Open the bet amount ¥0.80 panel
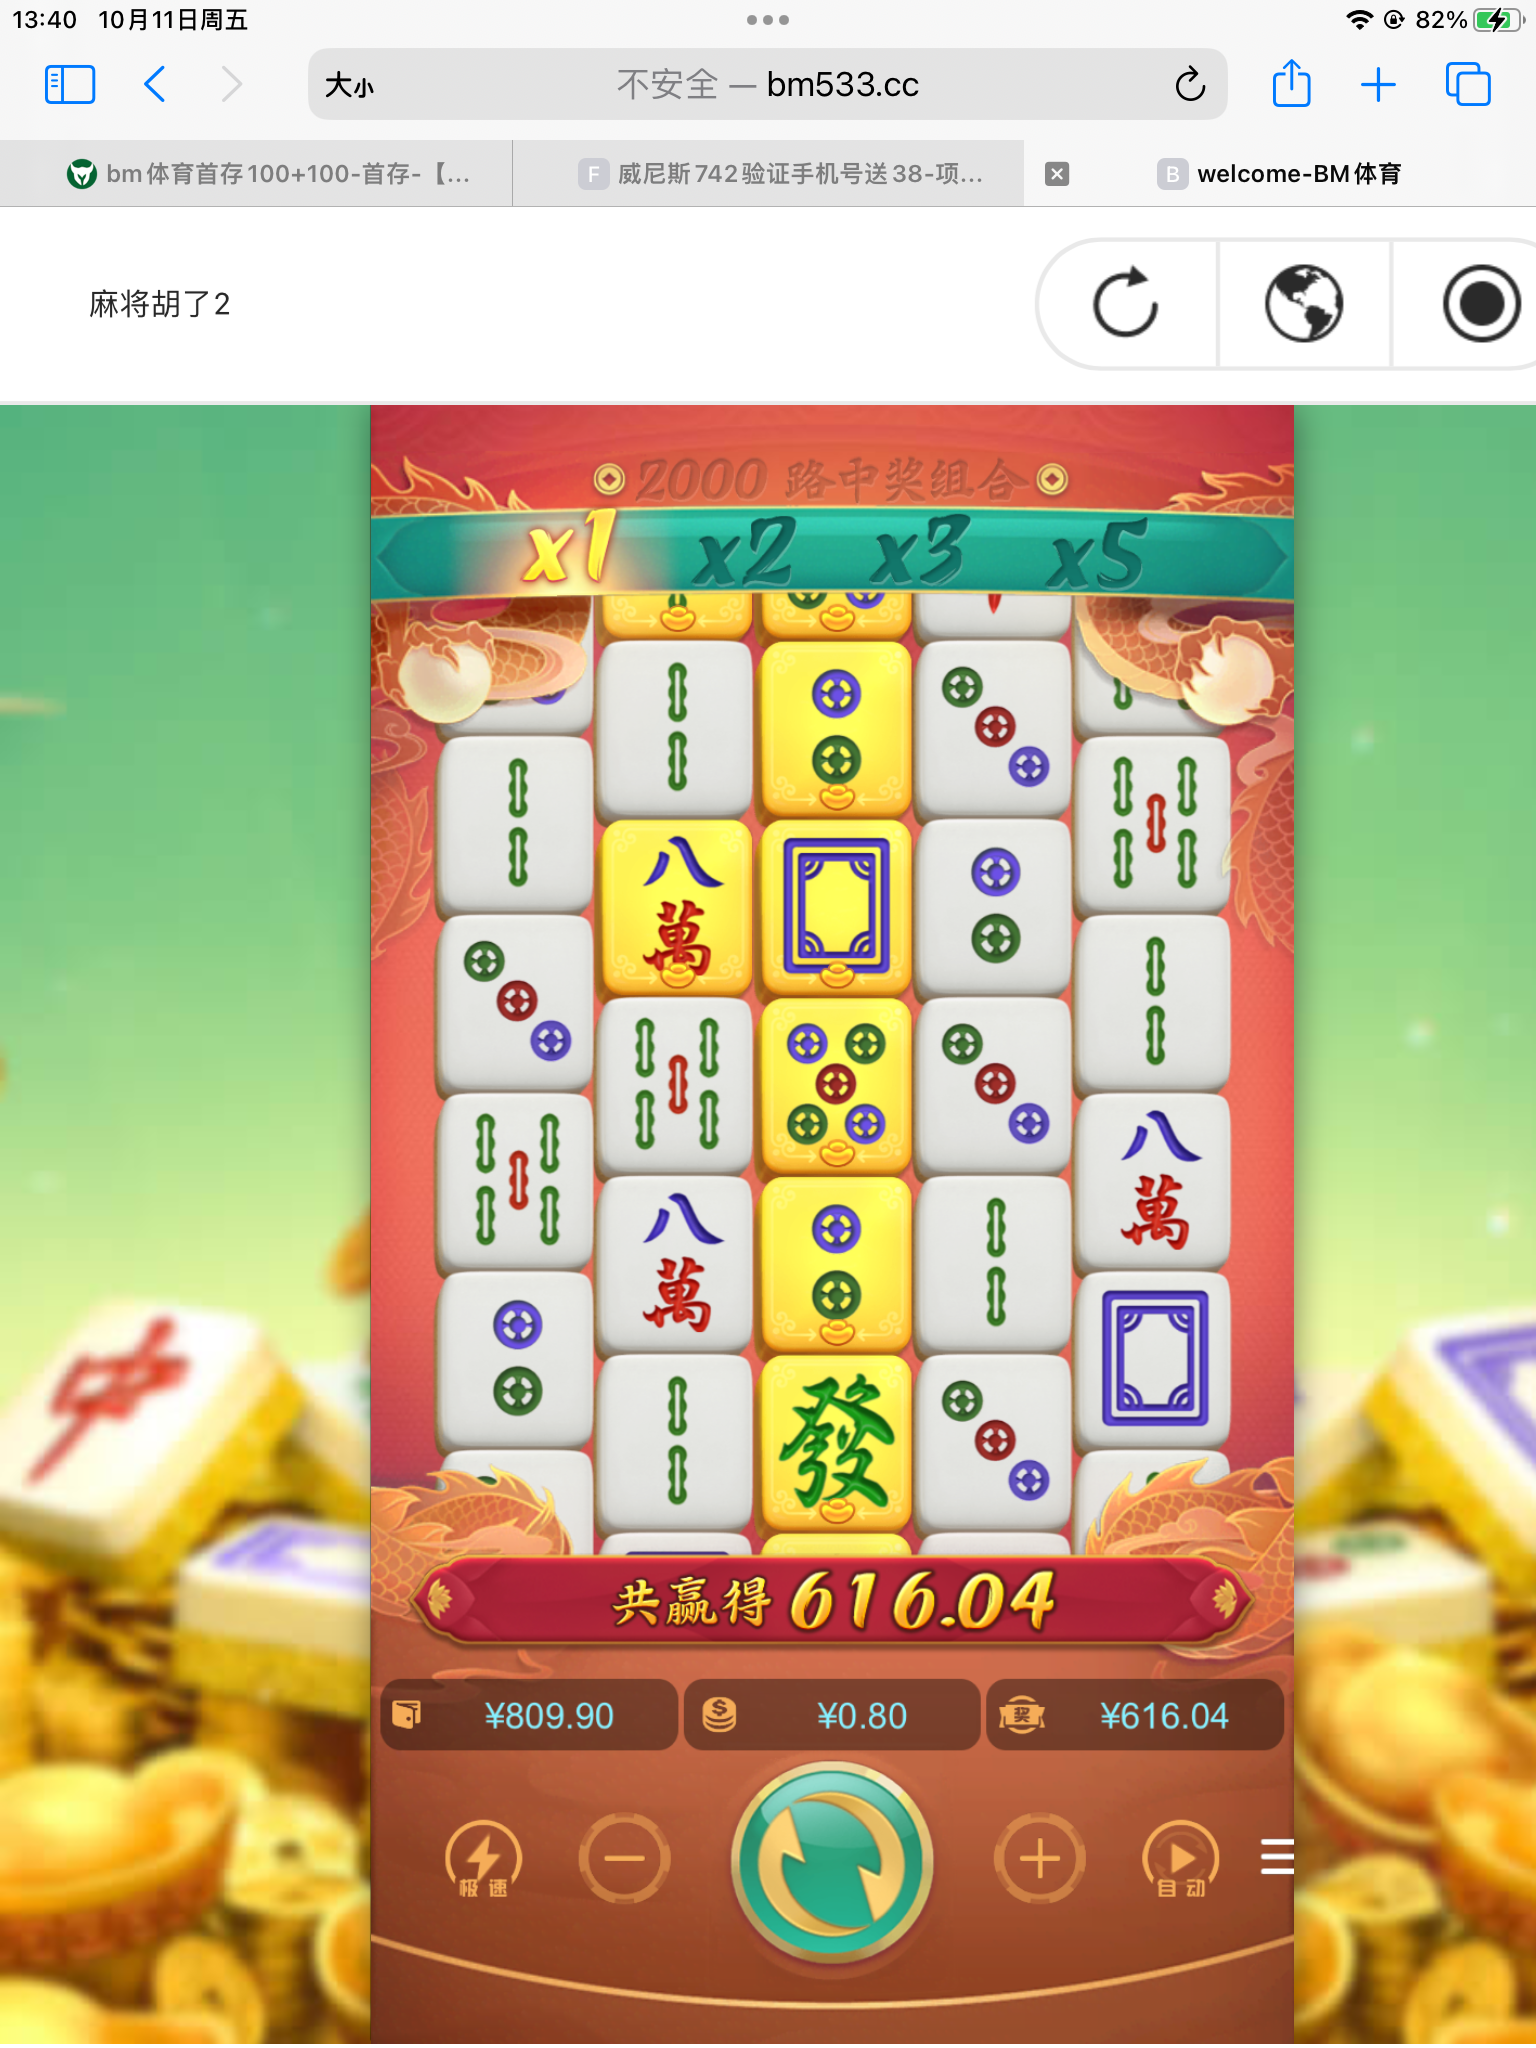The width and height of the screenshot is (1536, 2048). click(832, 1715)
